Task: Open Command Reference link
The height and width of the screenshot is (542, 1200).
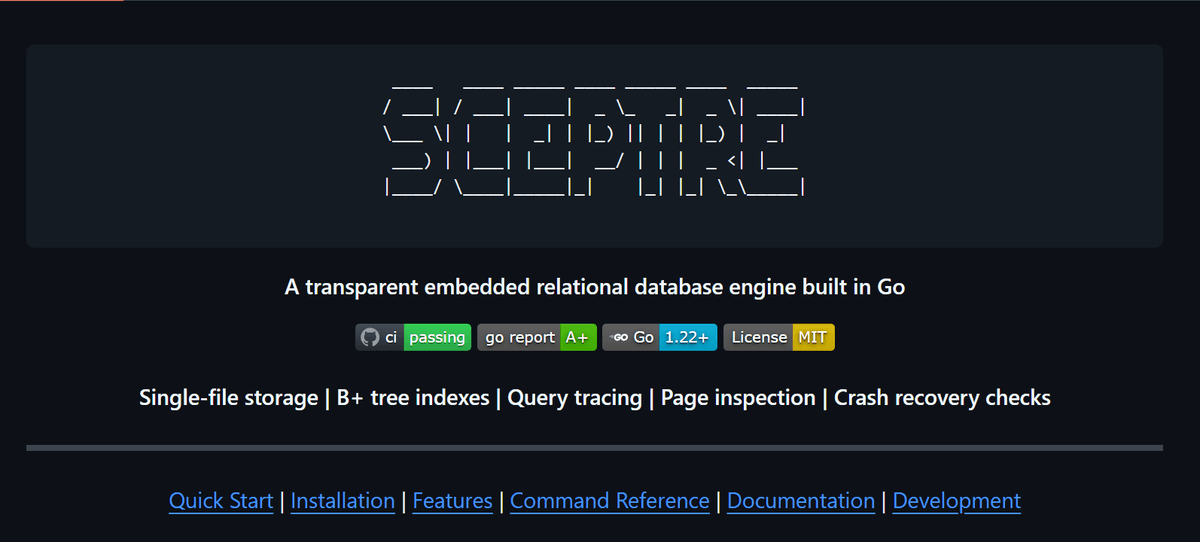Action: pos(610,501)
